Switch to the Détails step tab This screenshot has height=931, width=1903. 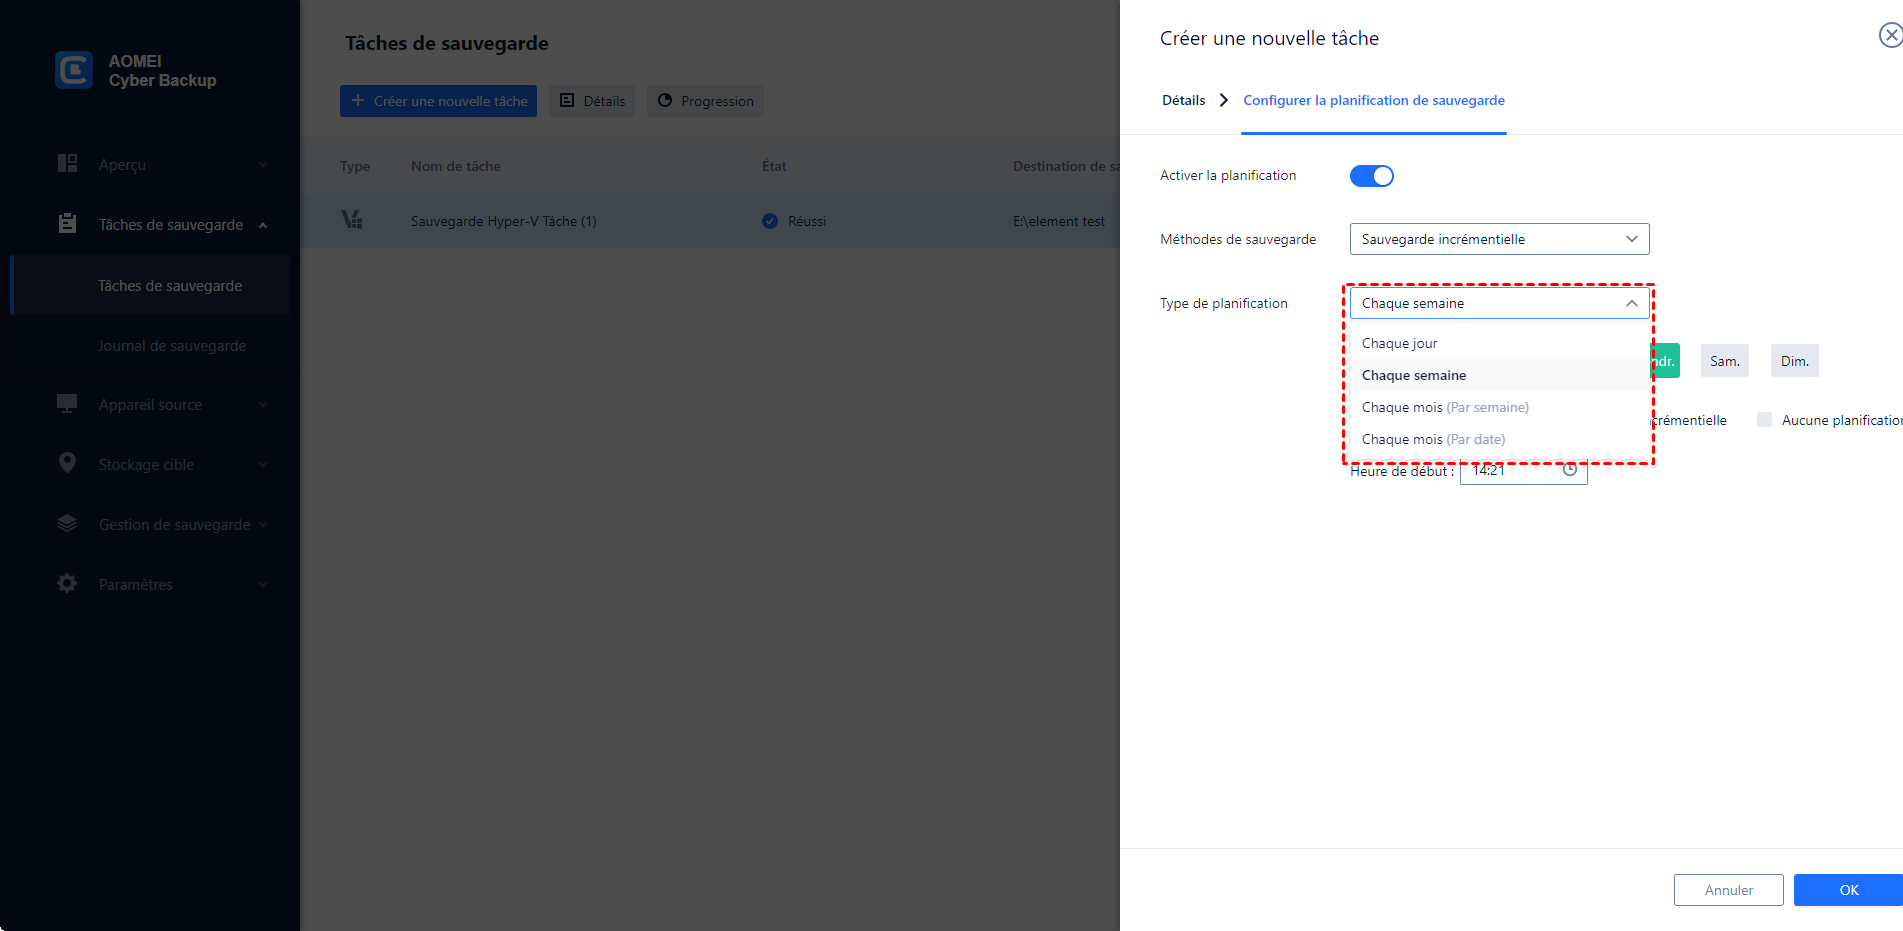pos(1183,100)
